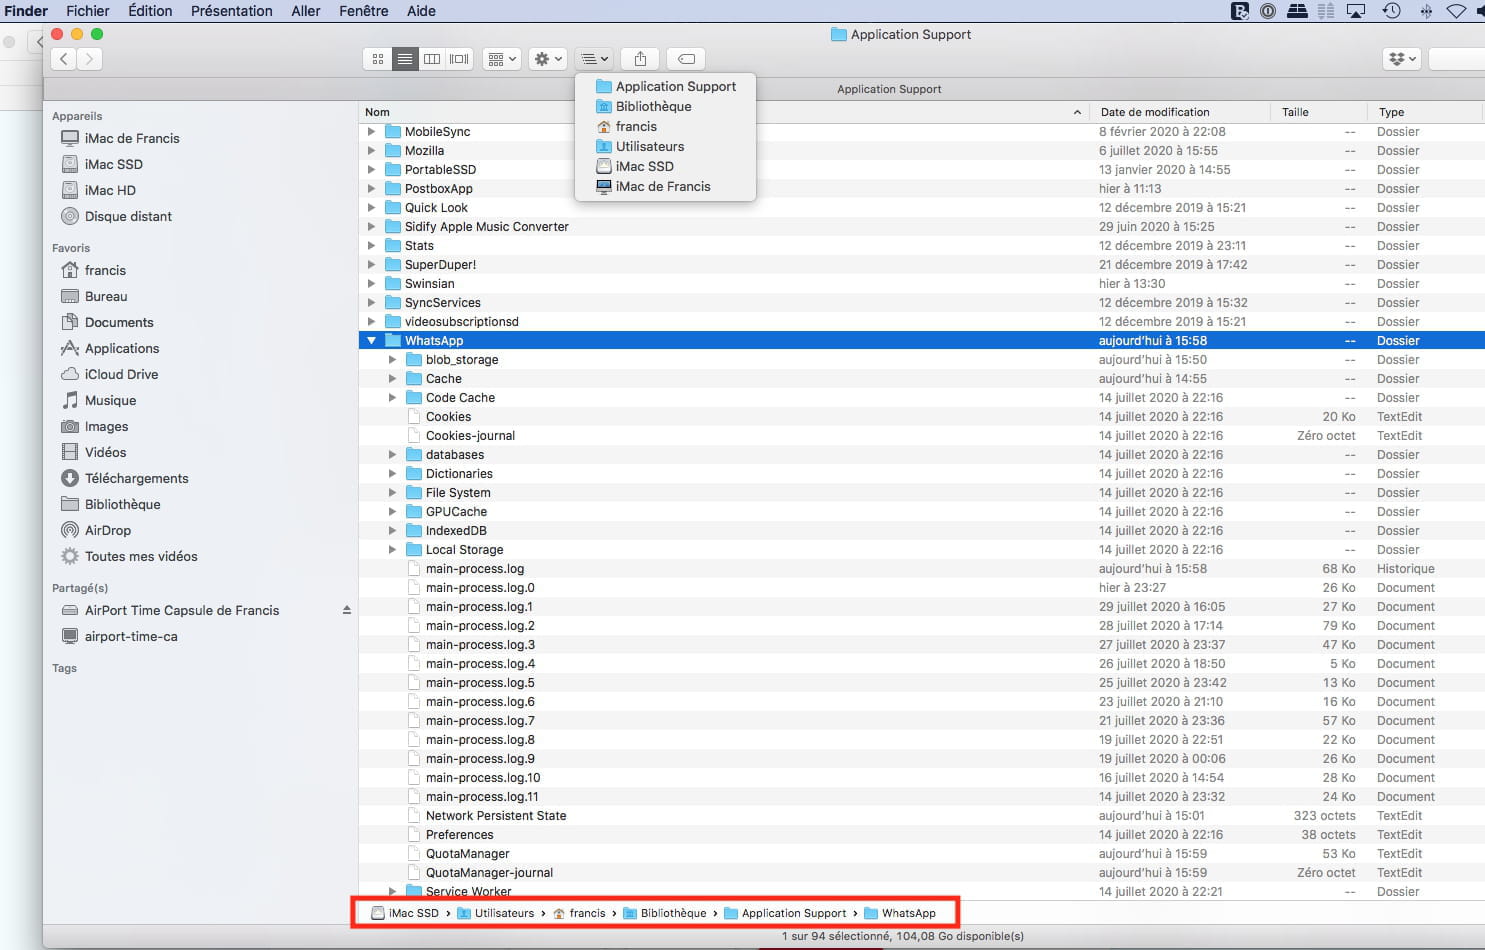This screenshot has width=1485, height=950.
Task: Open the AirPlay display menu bar icon
Action: pyautogui.click(x=1357, y=11)
